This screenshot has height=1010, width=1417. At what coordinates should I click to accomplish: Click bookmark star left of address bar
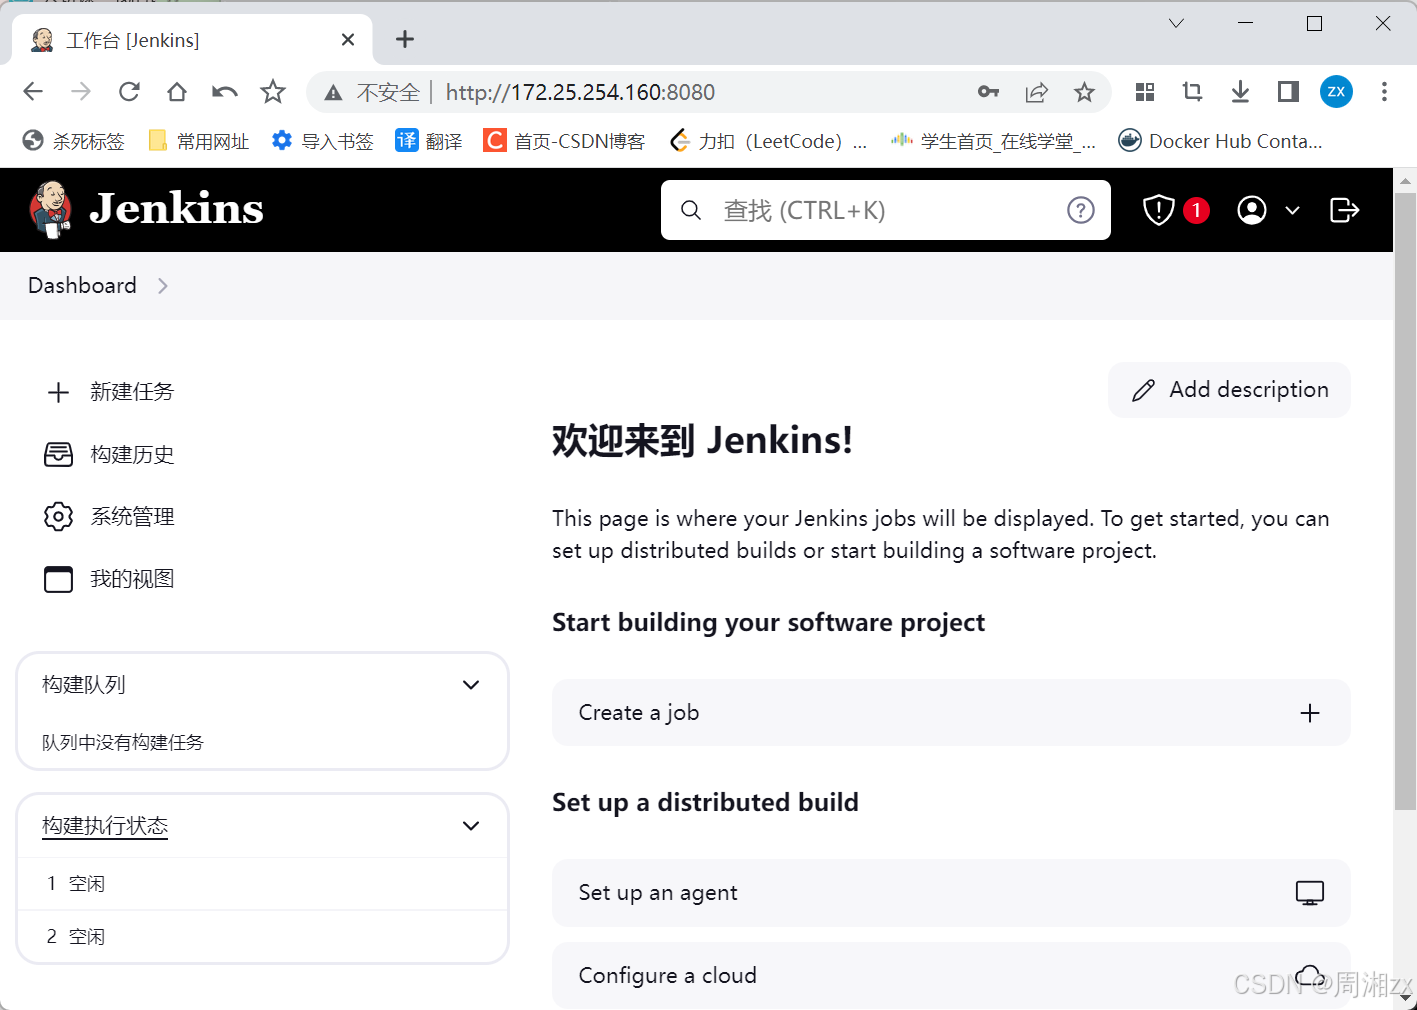pyautogui.click(x=273, y=92)
